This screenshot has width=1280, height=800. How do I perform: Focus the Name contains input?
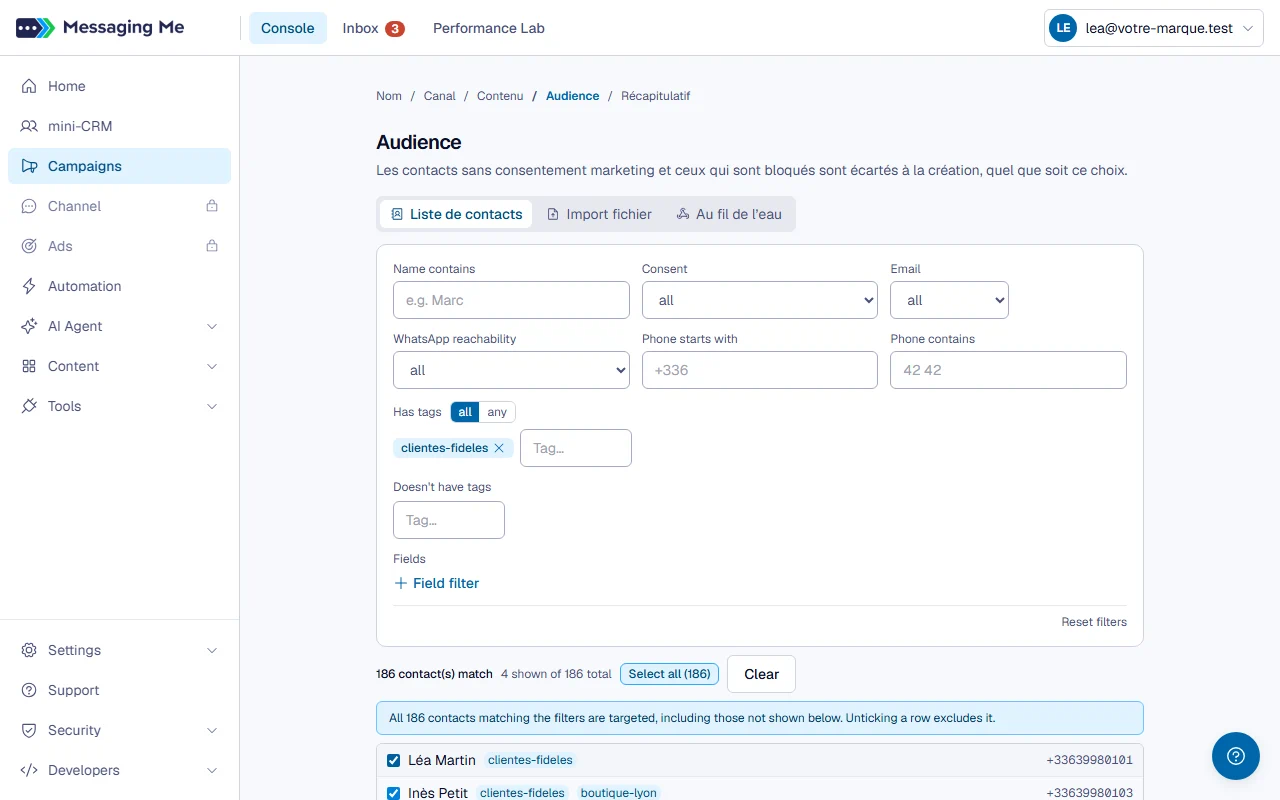coord(511,300)
